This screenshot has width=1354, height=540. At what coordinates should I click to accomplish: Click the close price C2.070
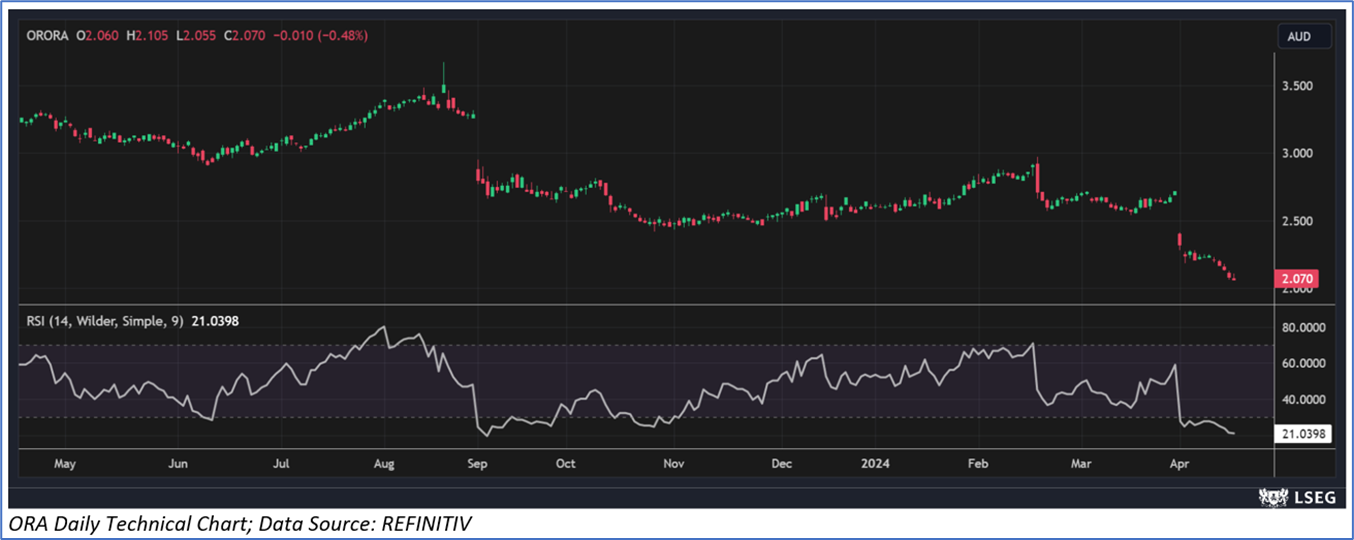coord(243,36)
